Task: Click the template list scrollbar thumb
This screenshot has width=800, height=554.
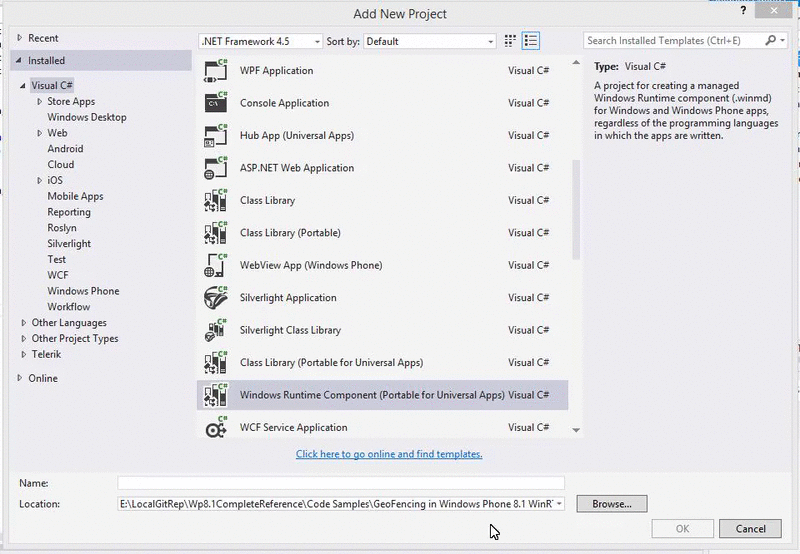Action: [576, 210]
